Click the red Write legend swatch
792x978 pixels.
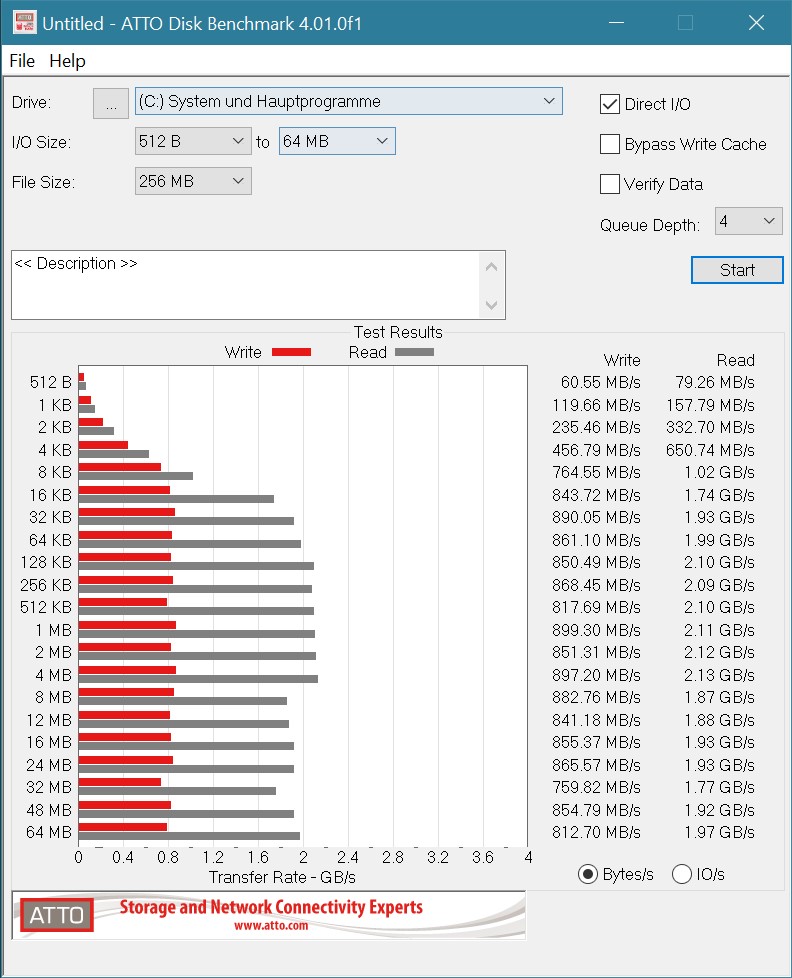(291, 352)
